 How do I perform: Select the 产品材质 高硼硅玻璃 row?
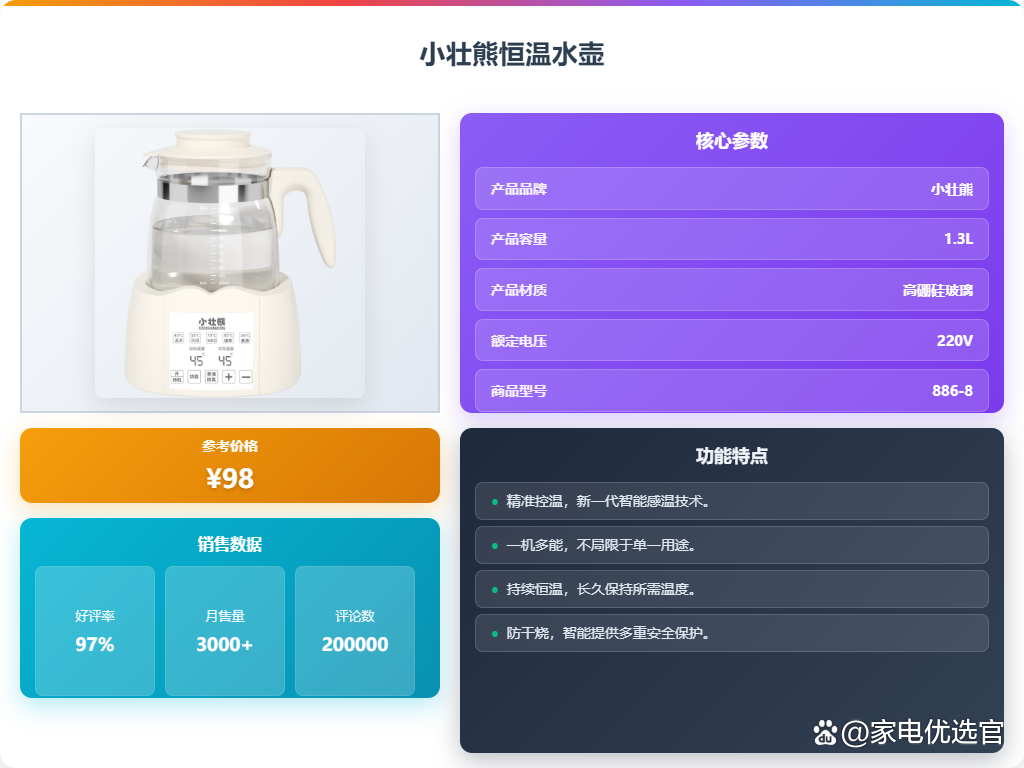(x=731, y=290)
